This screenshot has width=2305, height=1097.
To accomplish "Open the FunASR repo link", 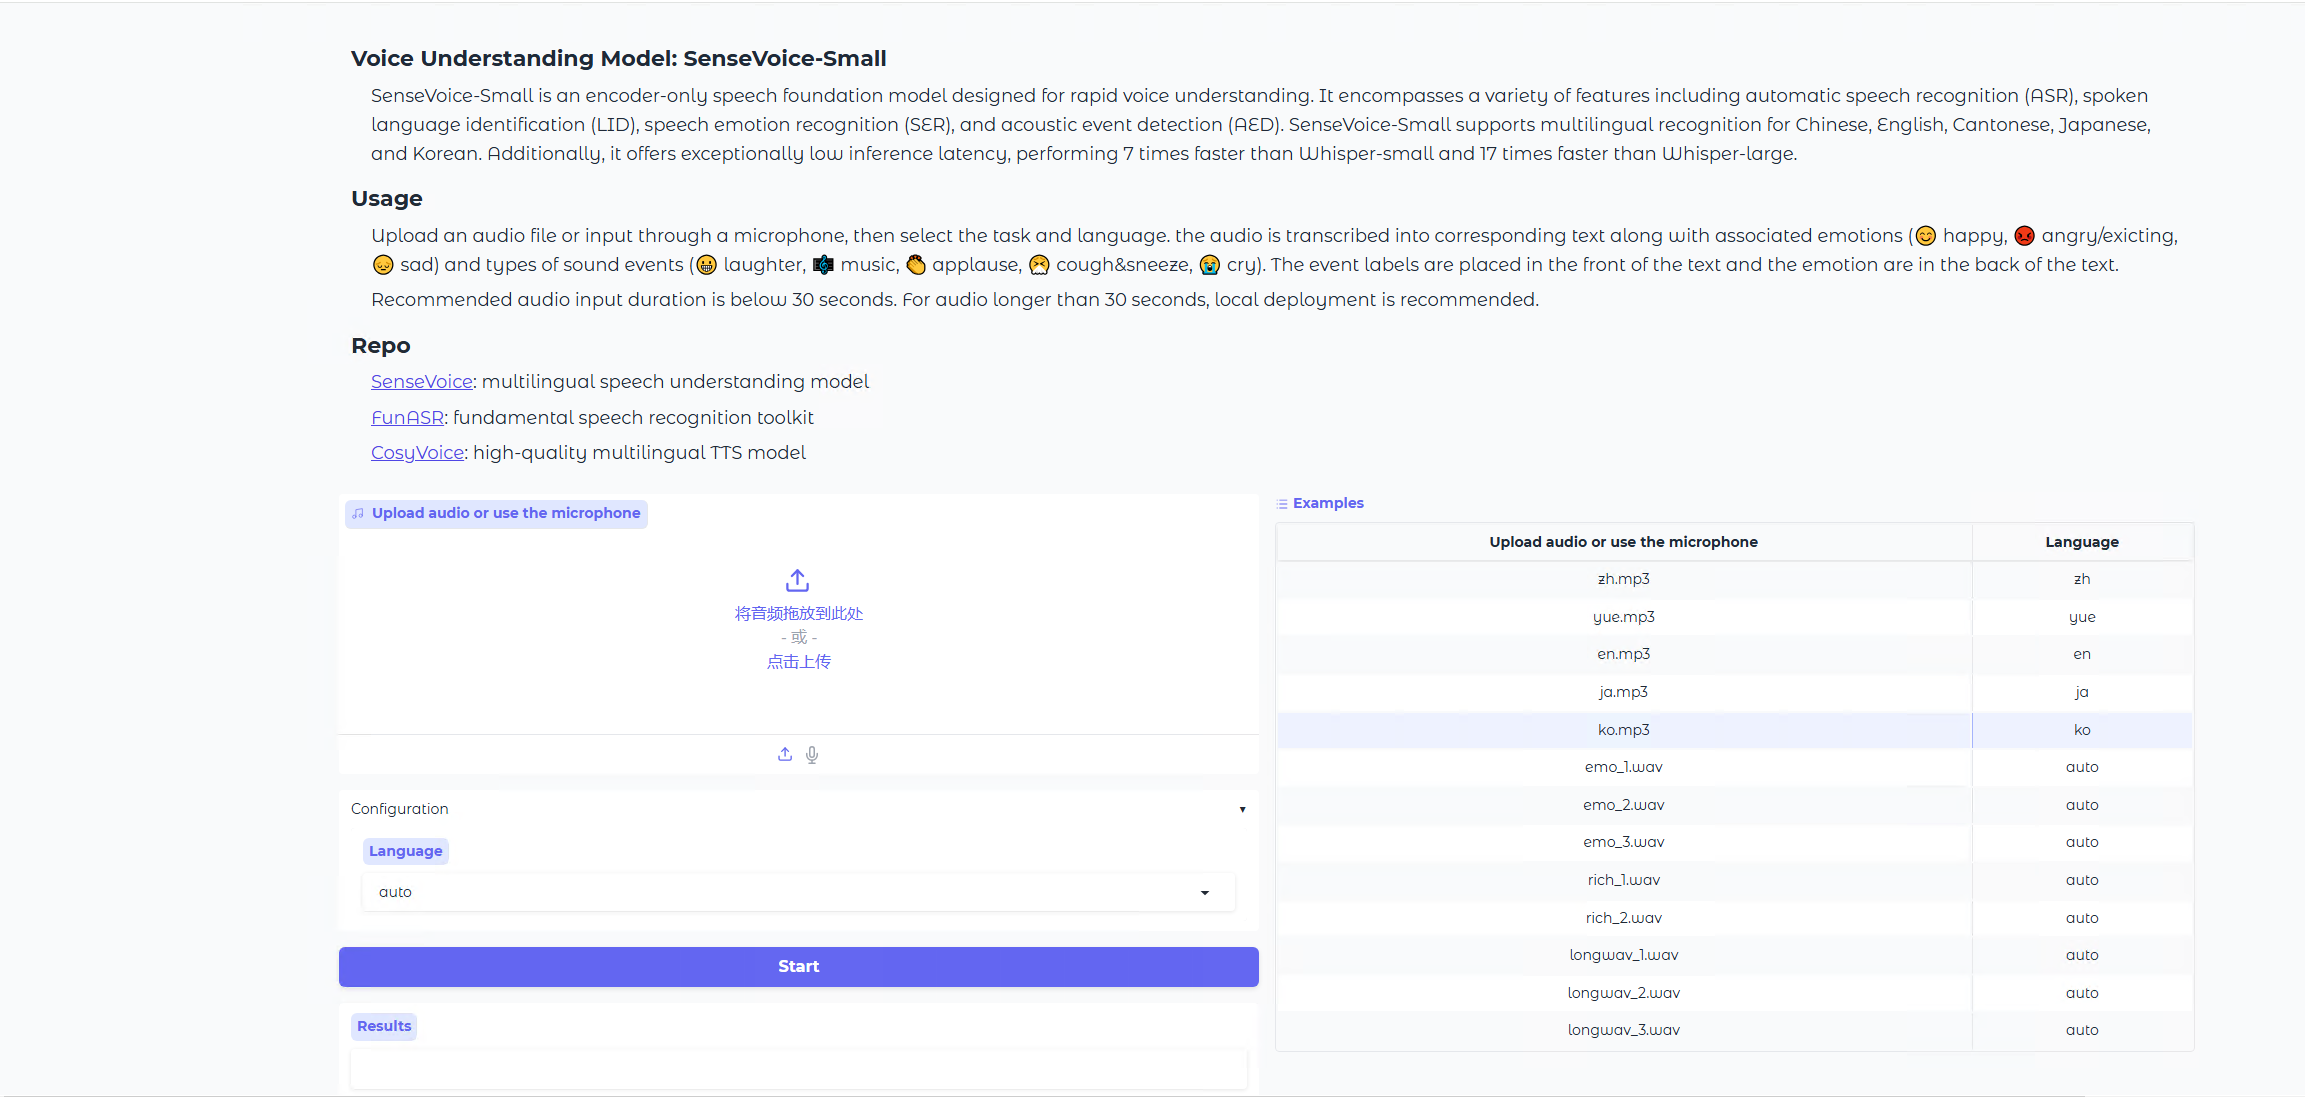I will [x=407, y=418].
